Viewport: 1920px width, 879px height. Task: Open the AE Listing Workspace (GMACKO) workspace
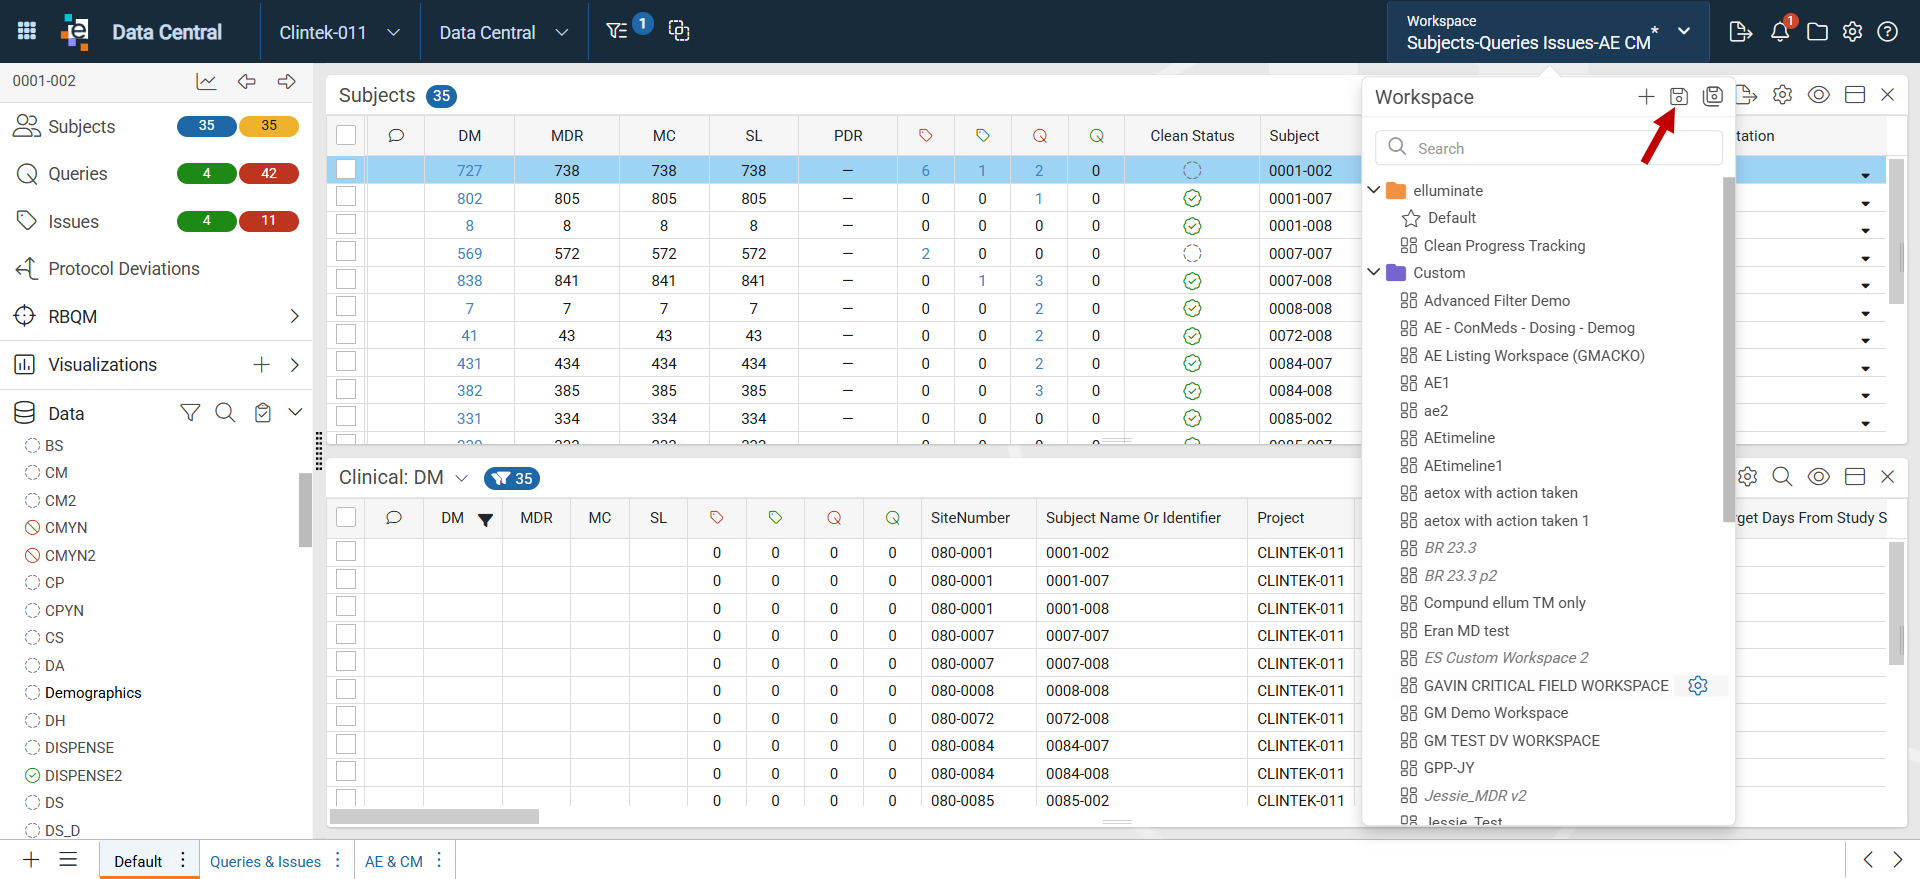click(1534, 355)
